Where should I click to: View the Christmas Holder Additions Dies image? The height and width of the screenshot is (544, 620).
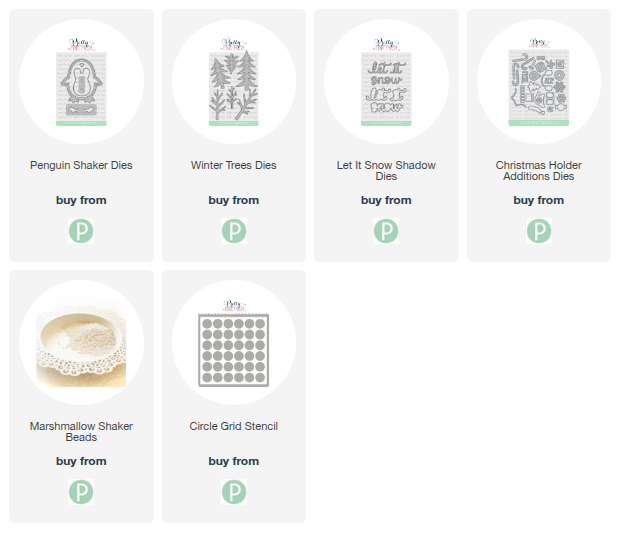(x=539, y=82)
